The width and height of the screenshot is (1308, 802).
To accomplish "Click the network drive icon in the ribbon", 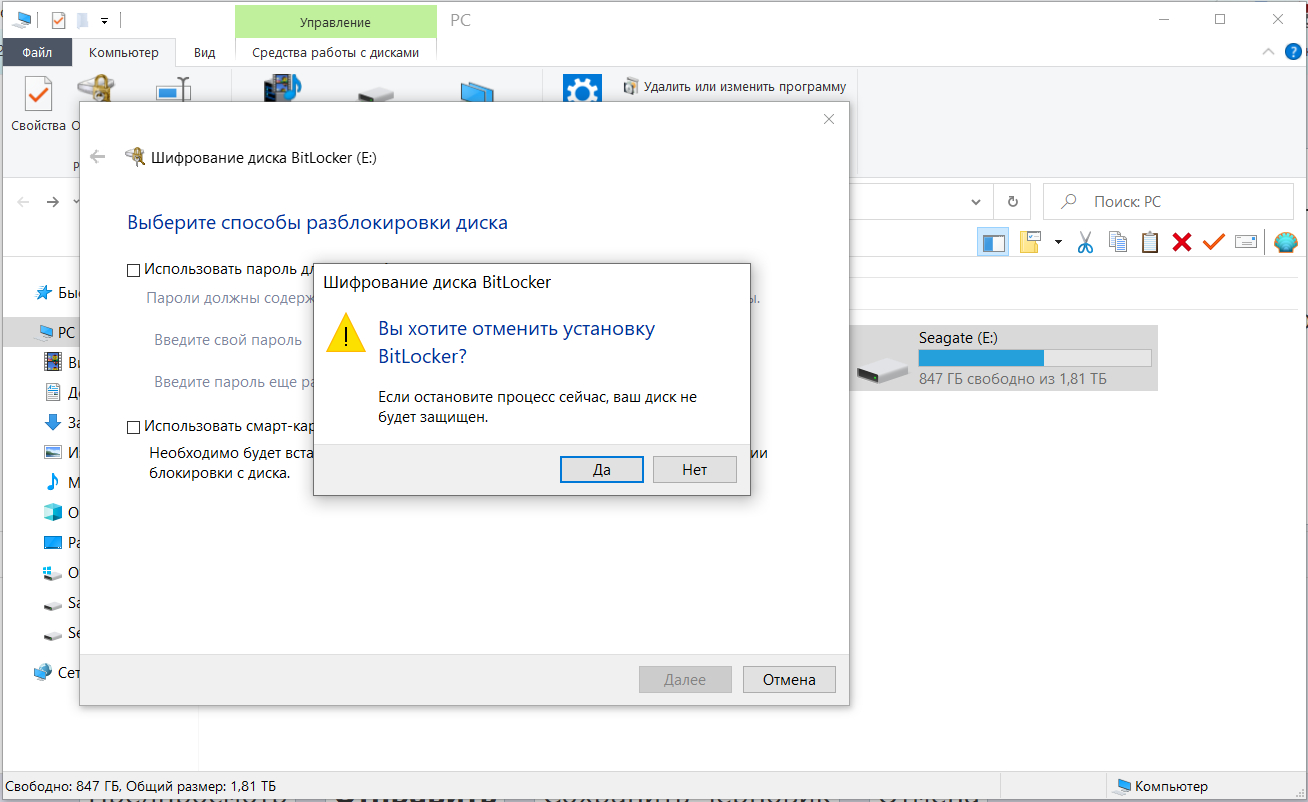I will (x=376, y=94).
